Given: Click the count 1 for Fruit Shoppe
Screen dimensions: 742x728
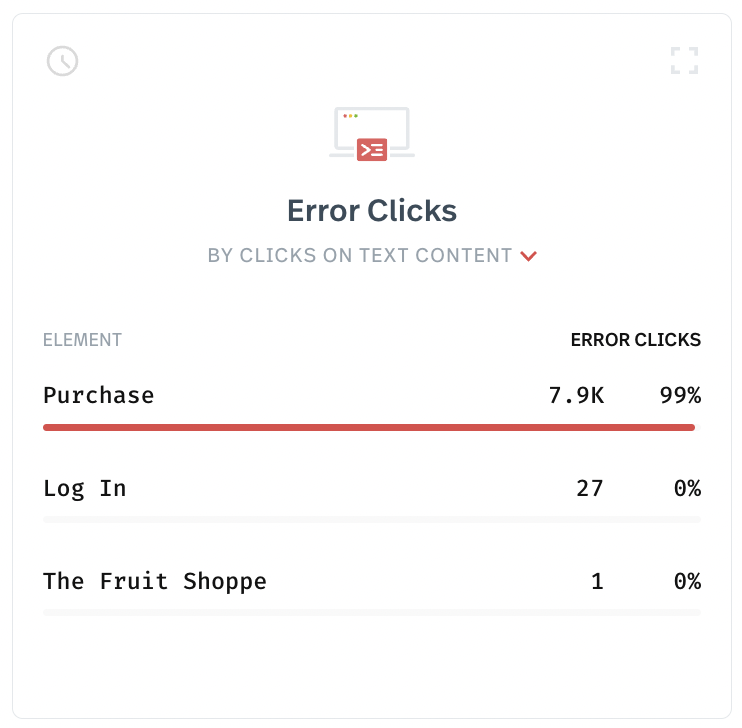Looking at the screenshot, I should [x=597, y=581].
